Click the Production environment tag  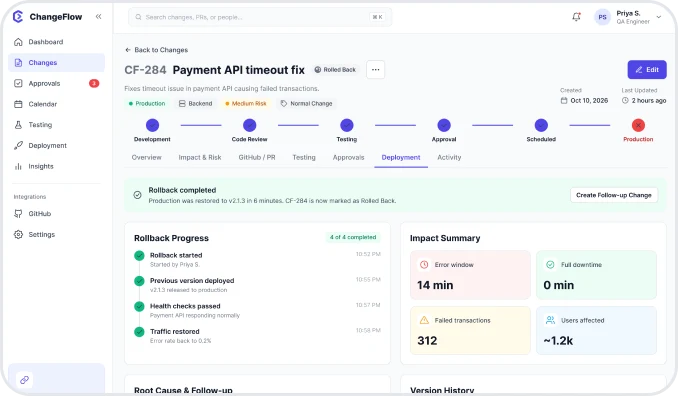coord(147,104)
